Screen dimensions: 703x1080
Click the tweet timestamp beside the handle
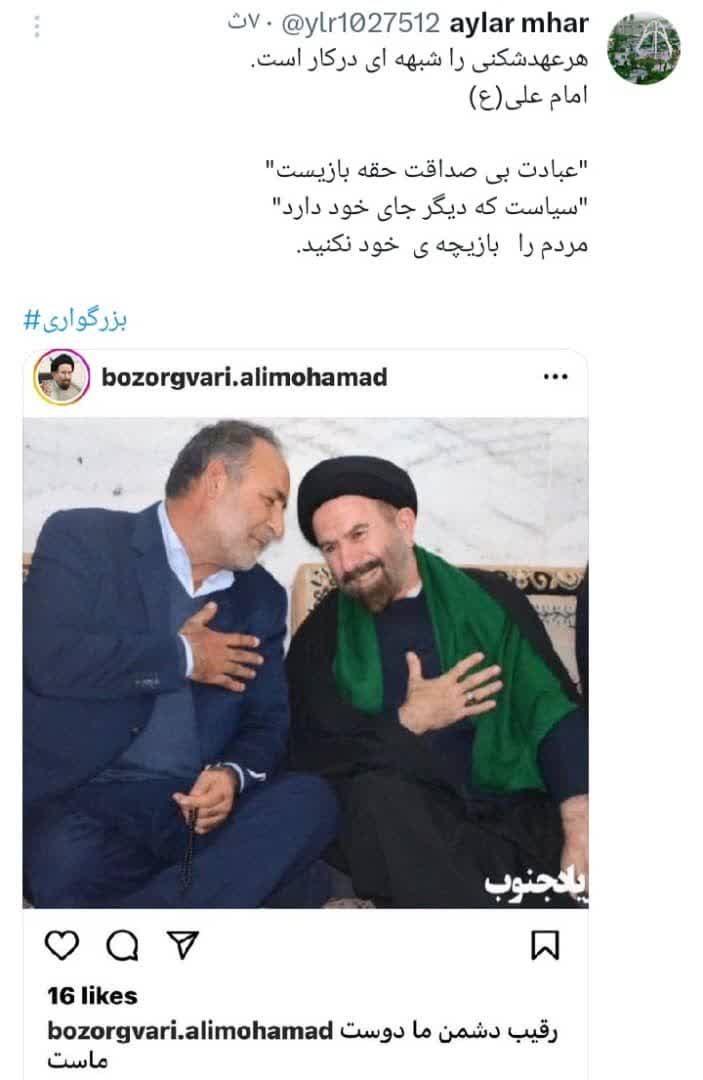click(x=245, y=24)
